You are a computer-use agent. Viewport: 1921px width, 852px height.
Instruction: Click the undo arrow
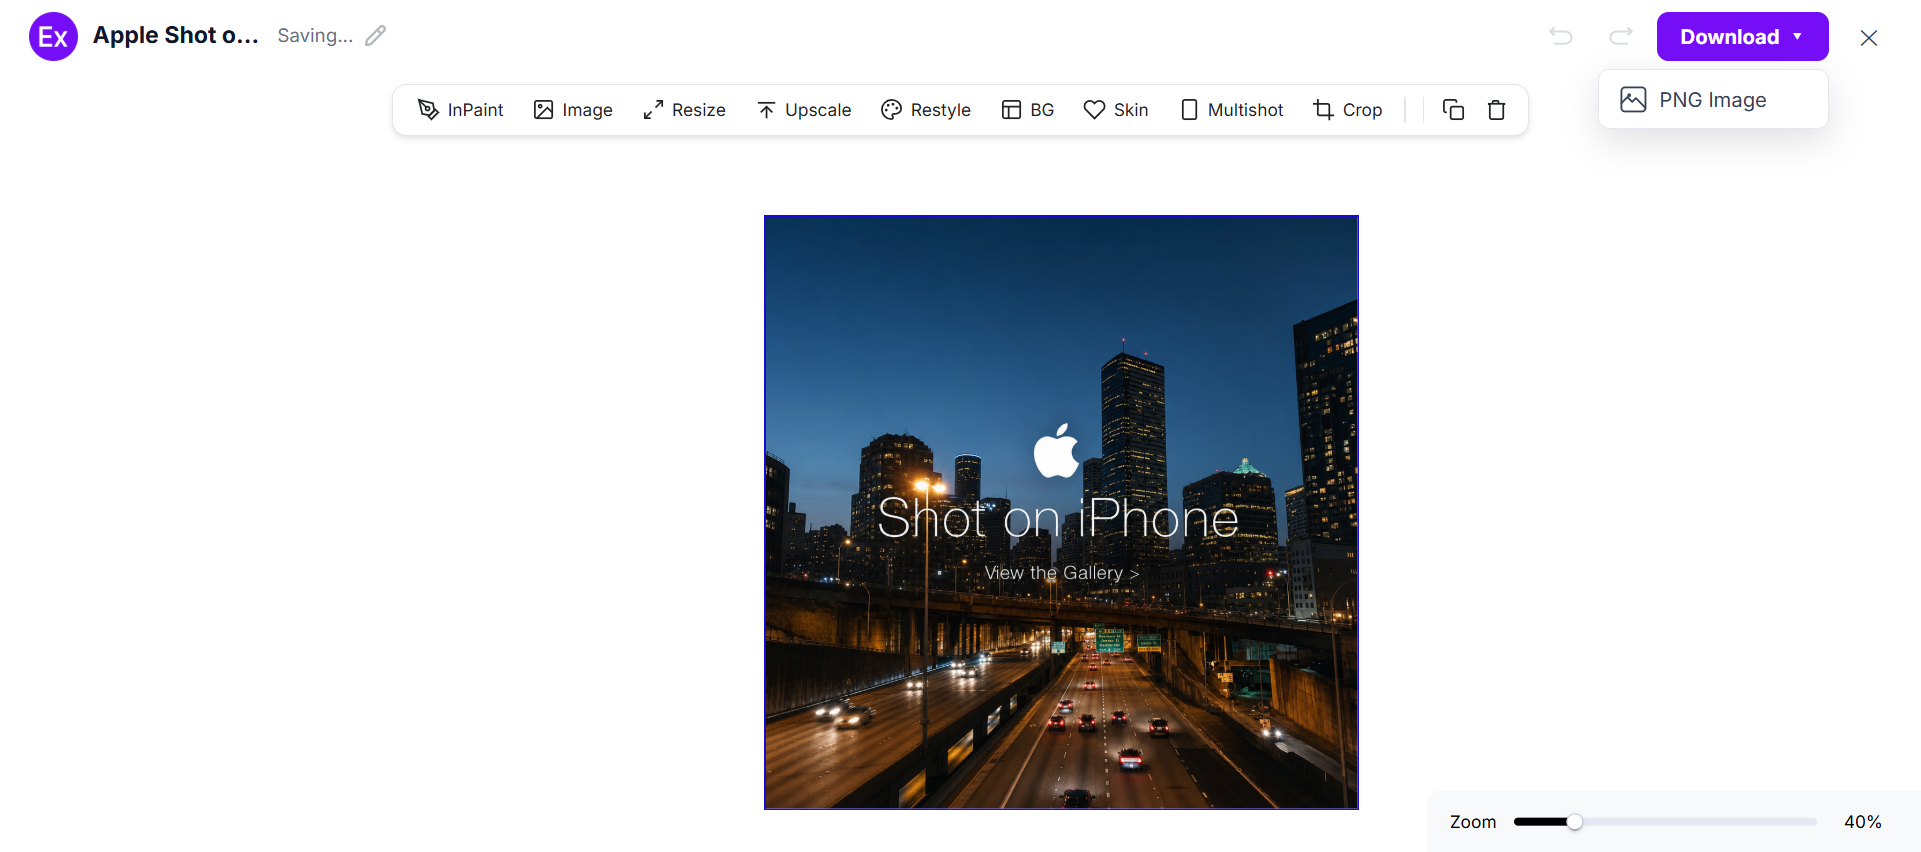click(1561, 37)
